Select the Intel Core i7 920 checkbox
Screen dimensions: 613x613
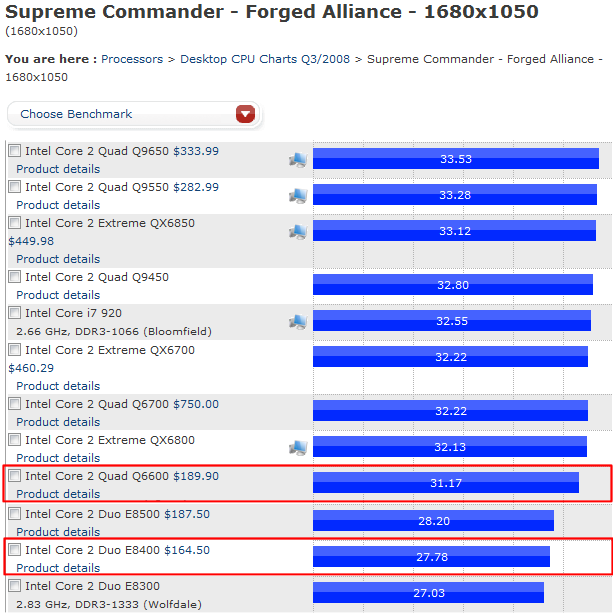point(14,312)
